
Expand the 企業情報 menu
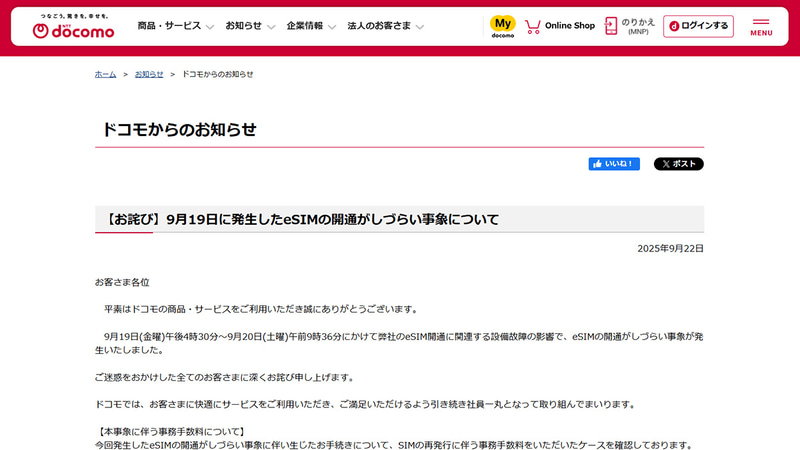click(x=311, y=26)
